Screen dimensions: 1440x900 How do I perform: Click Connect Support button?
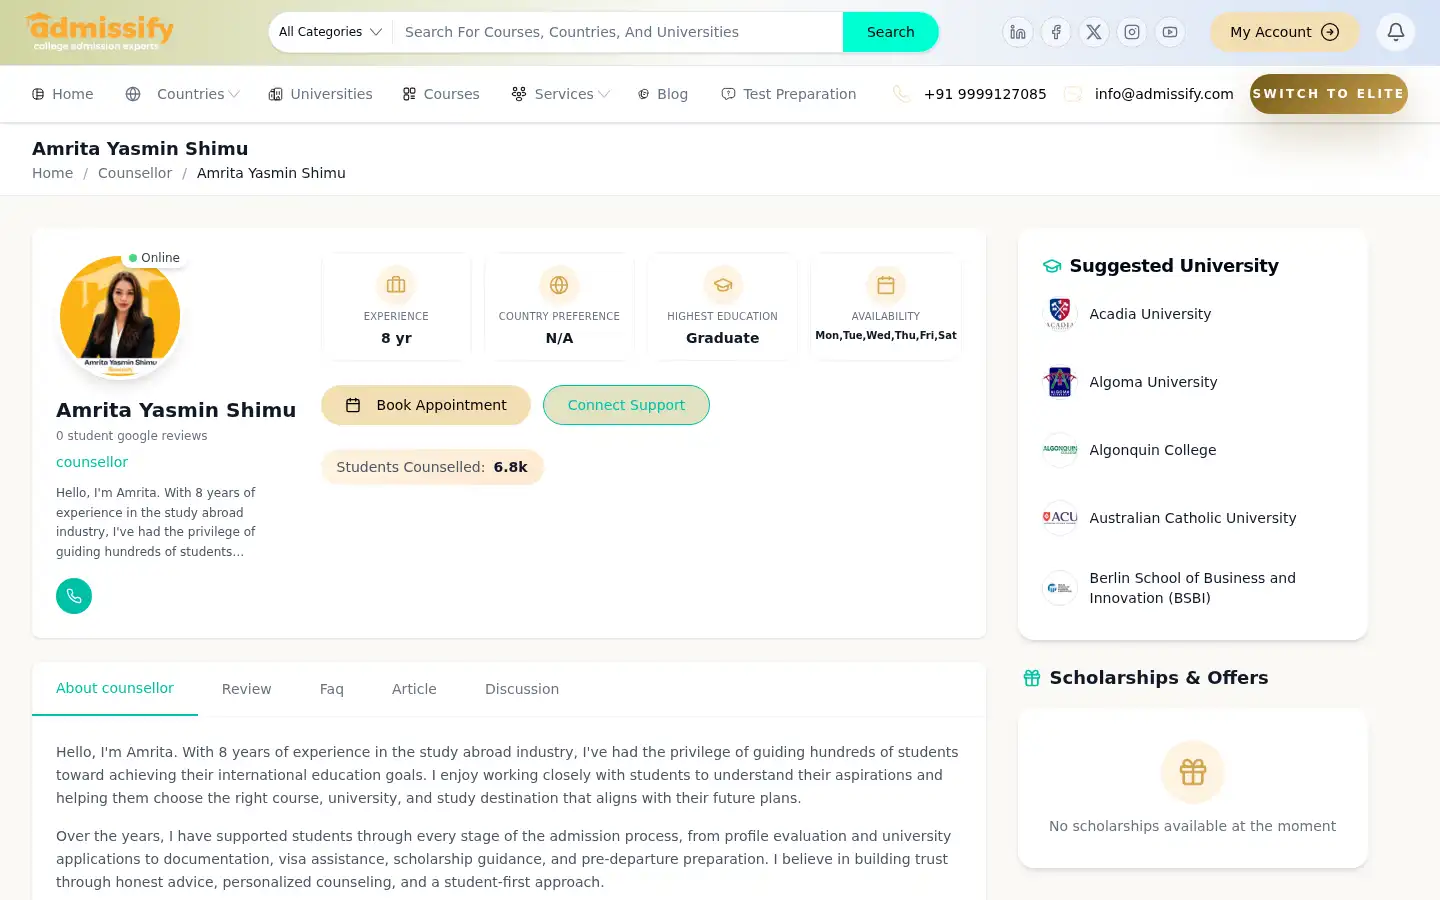tap(626, 405)
